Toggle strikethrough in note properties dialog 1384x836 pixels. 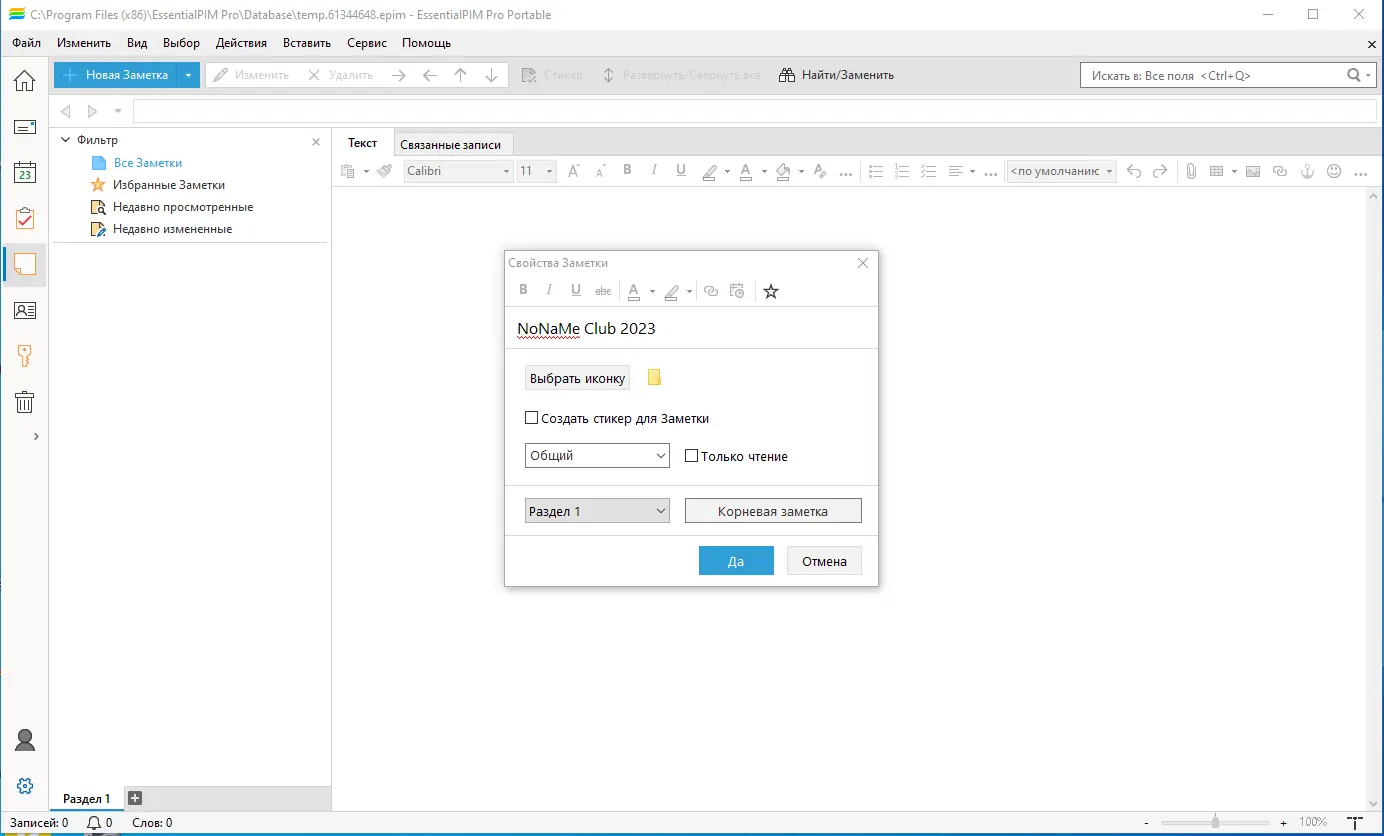click(603, 291)
